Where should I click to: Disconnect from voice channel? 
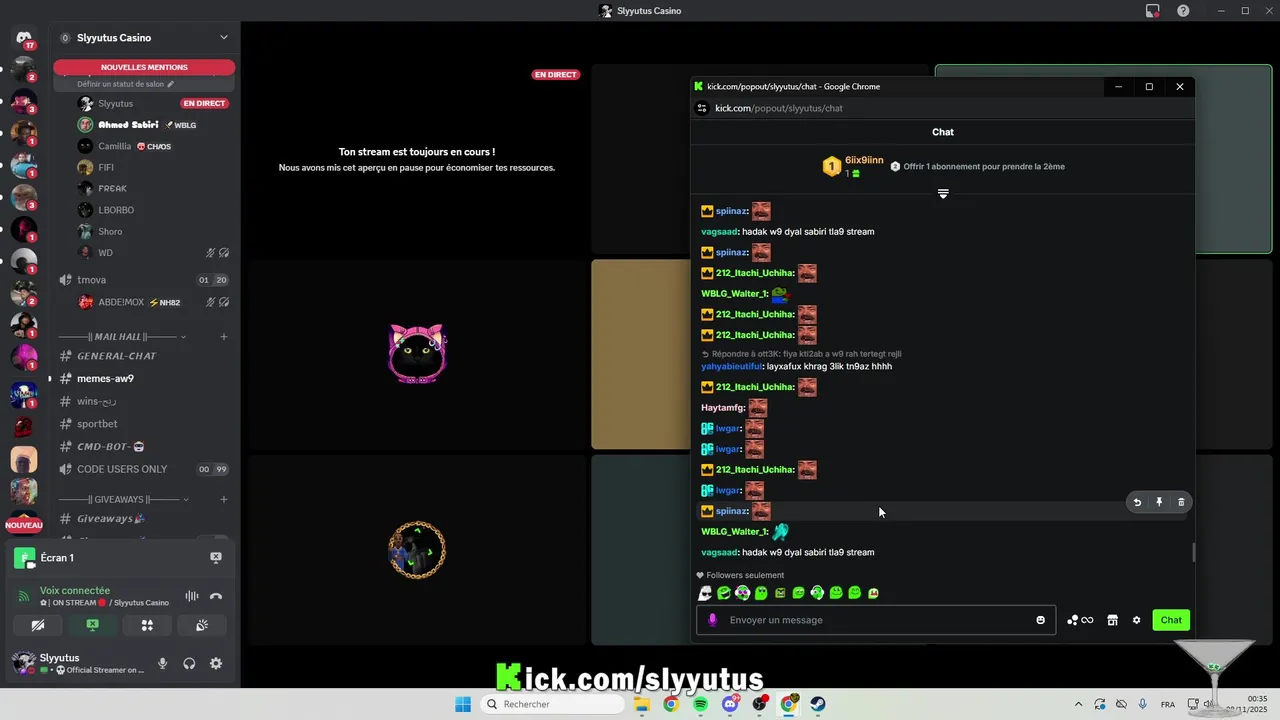coord(215,596)
